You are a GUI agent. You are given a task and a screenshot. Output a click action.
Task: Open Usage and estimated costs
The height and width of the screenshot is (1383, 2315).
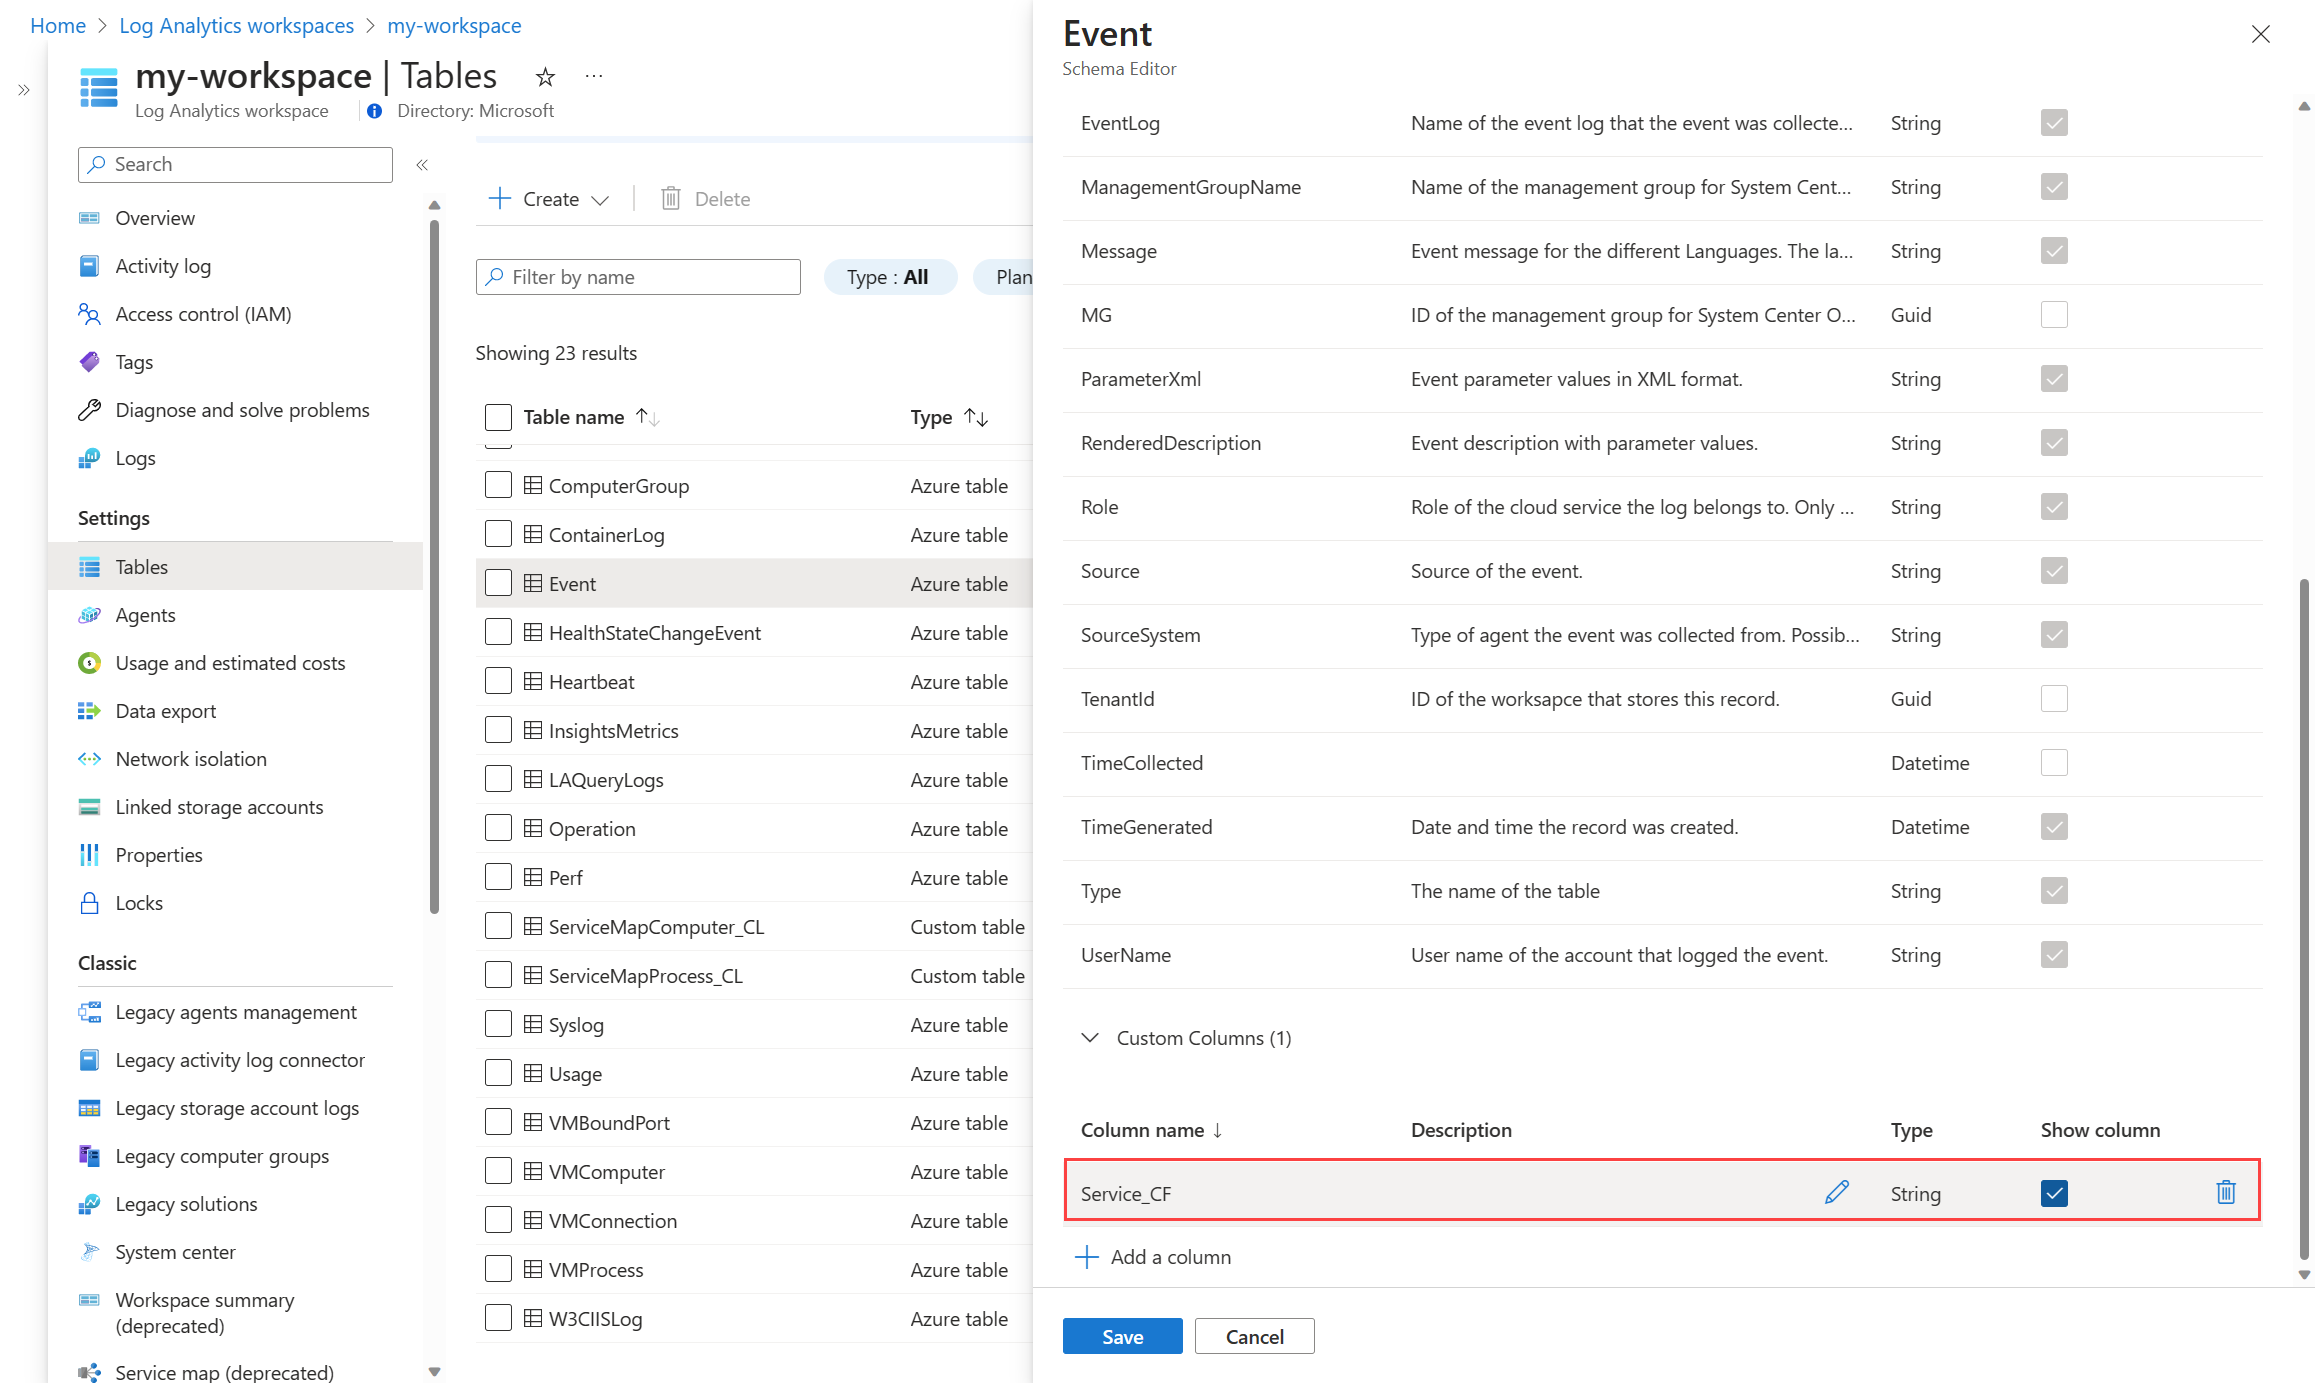(230, 663)
